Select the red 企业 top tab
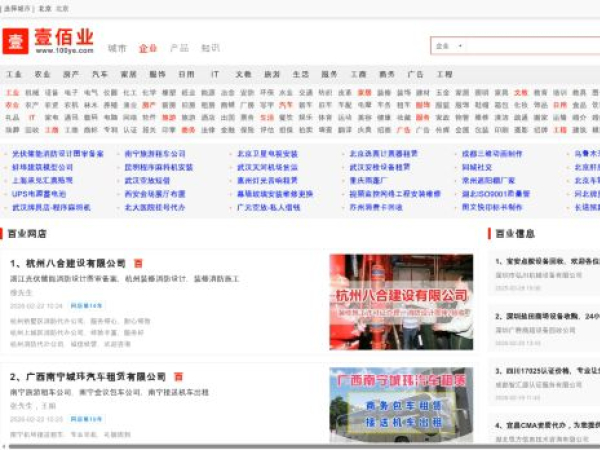Image resolution: width=600 pixels, height=450 pixels. (148, 48)
